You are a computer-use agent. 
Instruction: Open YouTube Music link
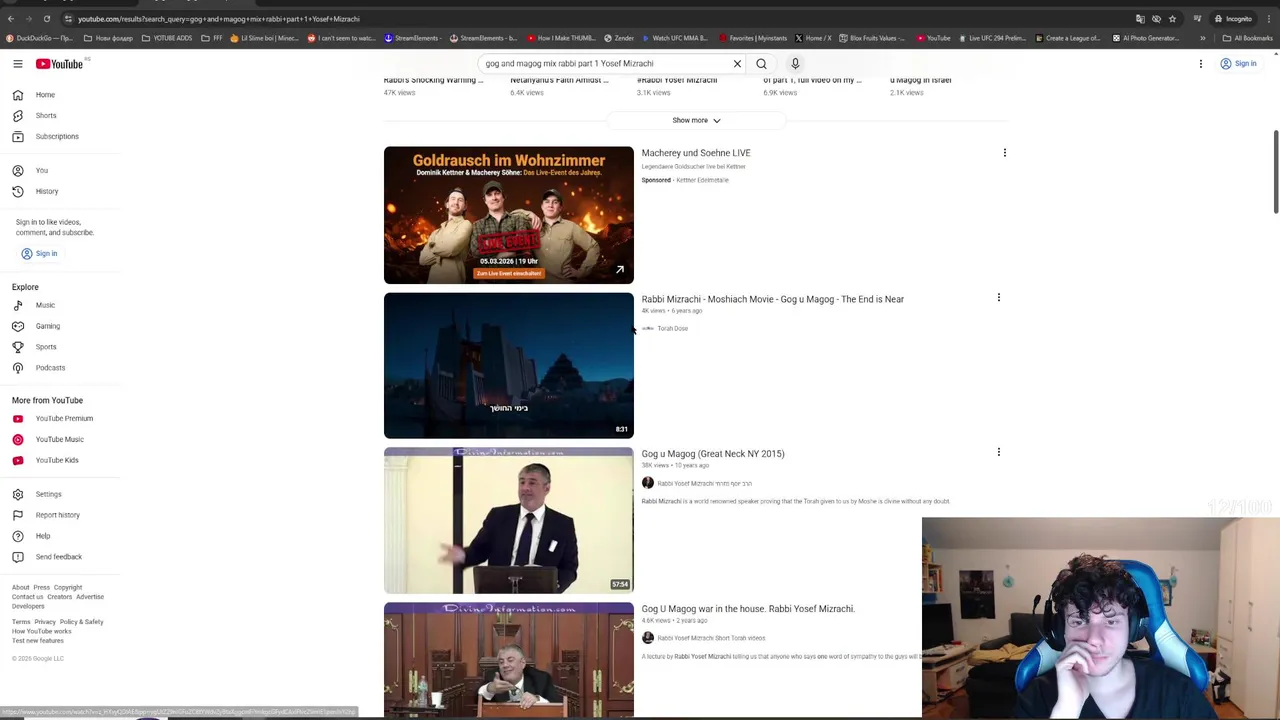60,440
